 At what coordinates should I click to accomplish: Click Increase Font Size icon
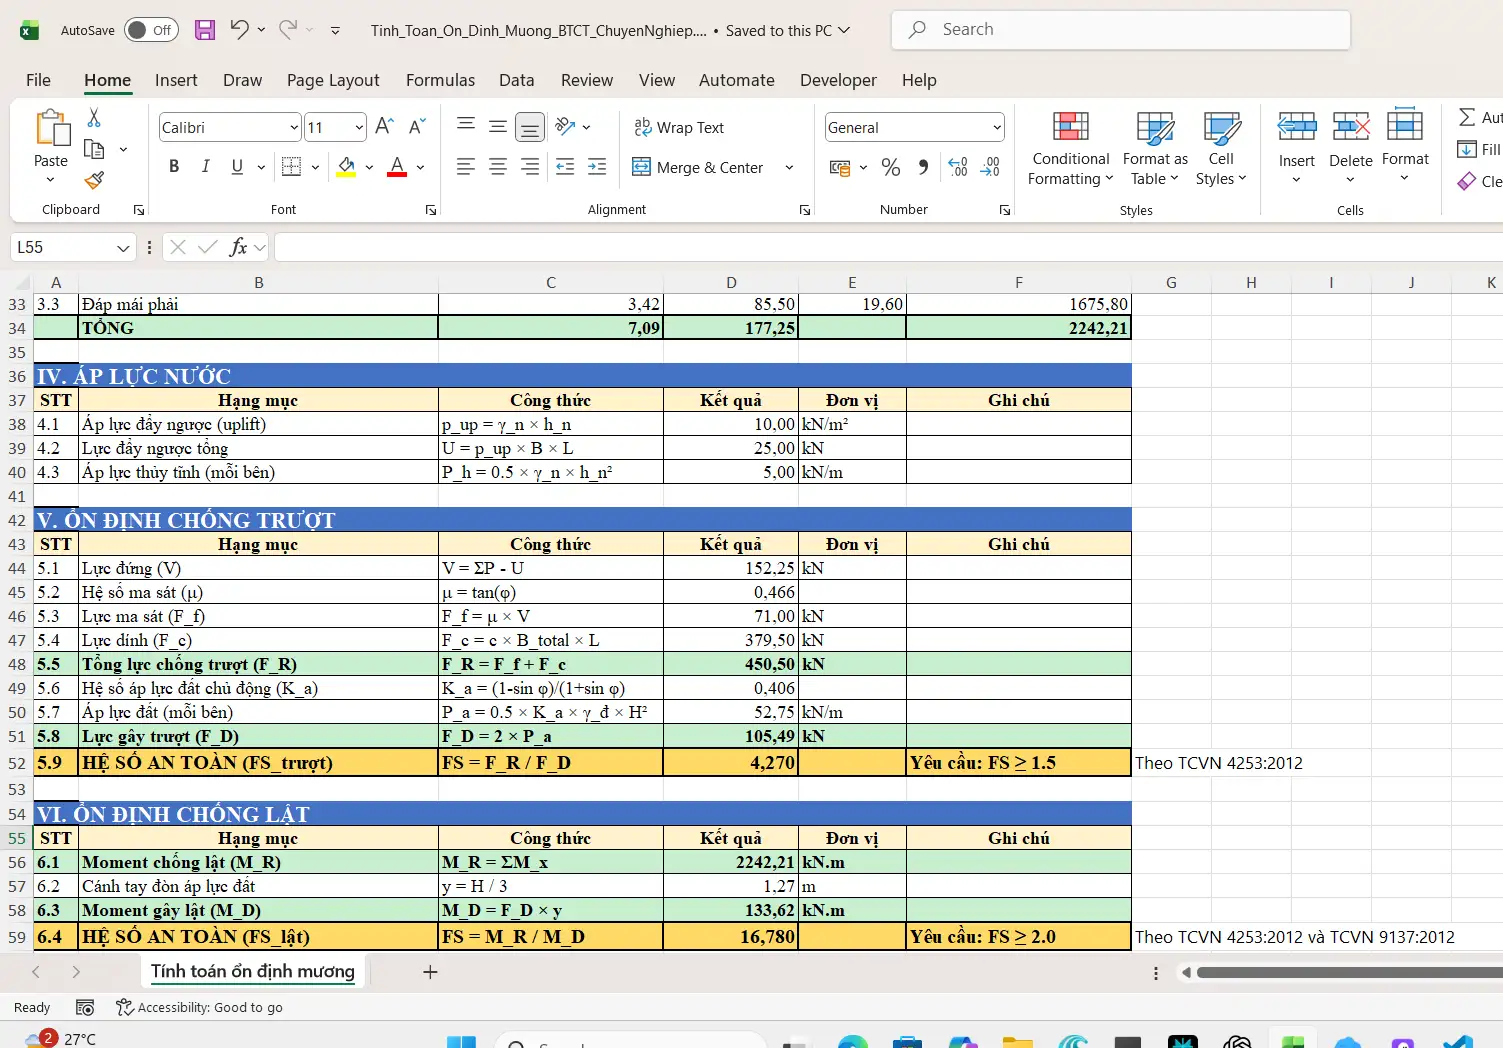pyautogui.click(x=384, y=127)
